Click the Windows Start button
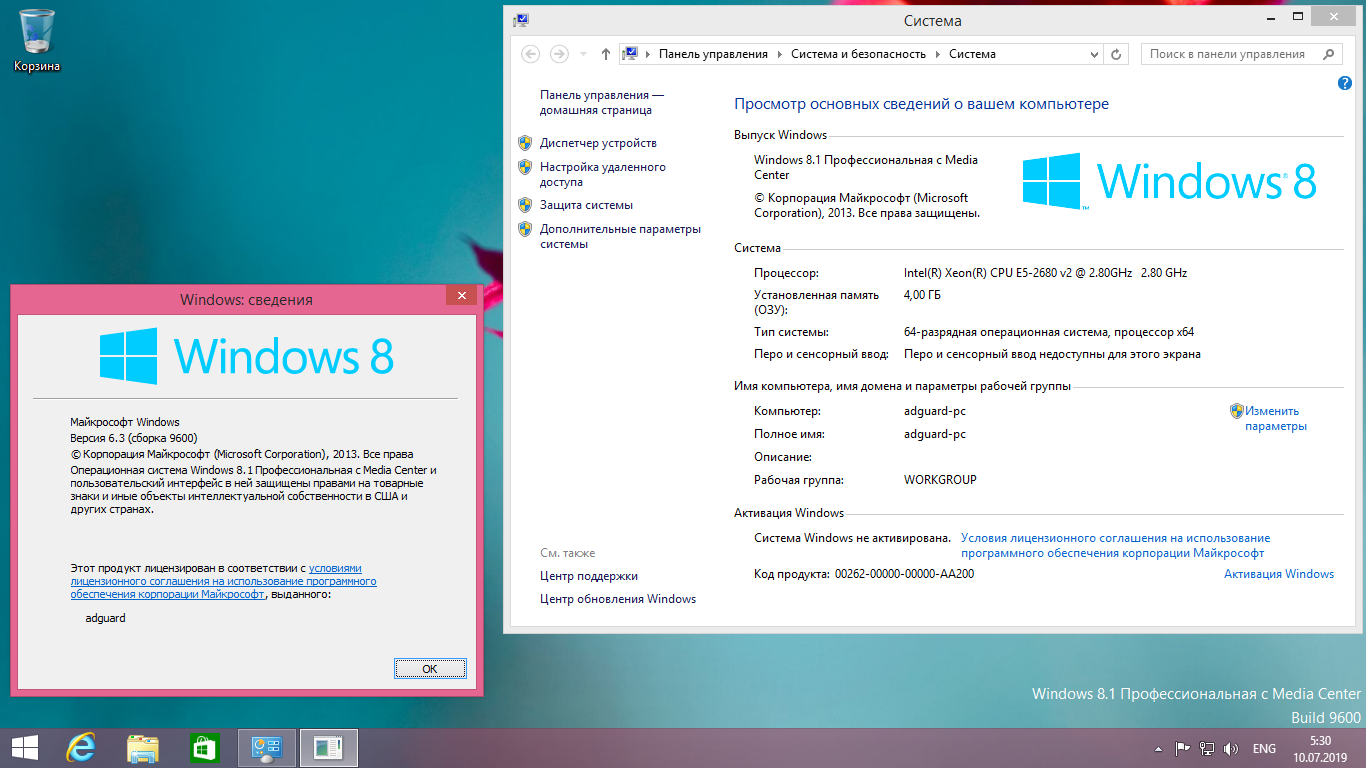Viewport: 1366px width, 768px height. (24, 748)
